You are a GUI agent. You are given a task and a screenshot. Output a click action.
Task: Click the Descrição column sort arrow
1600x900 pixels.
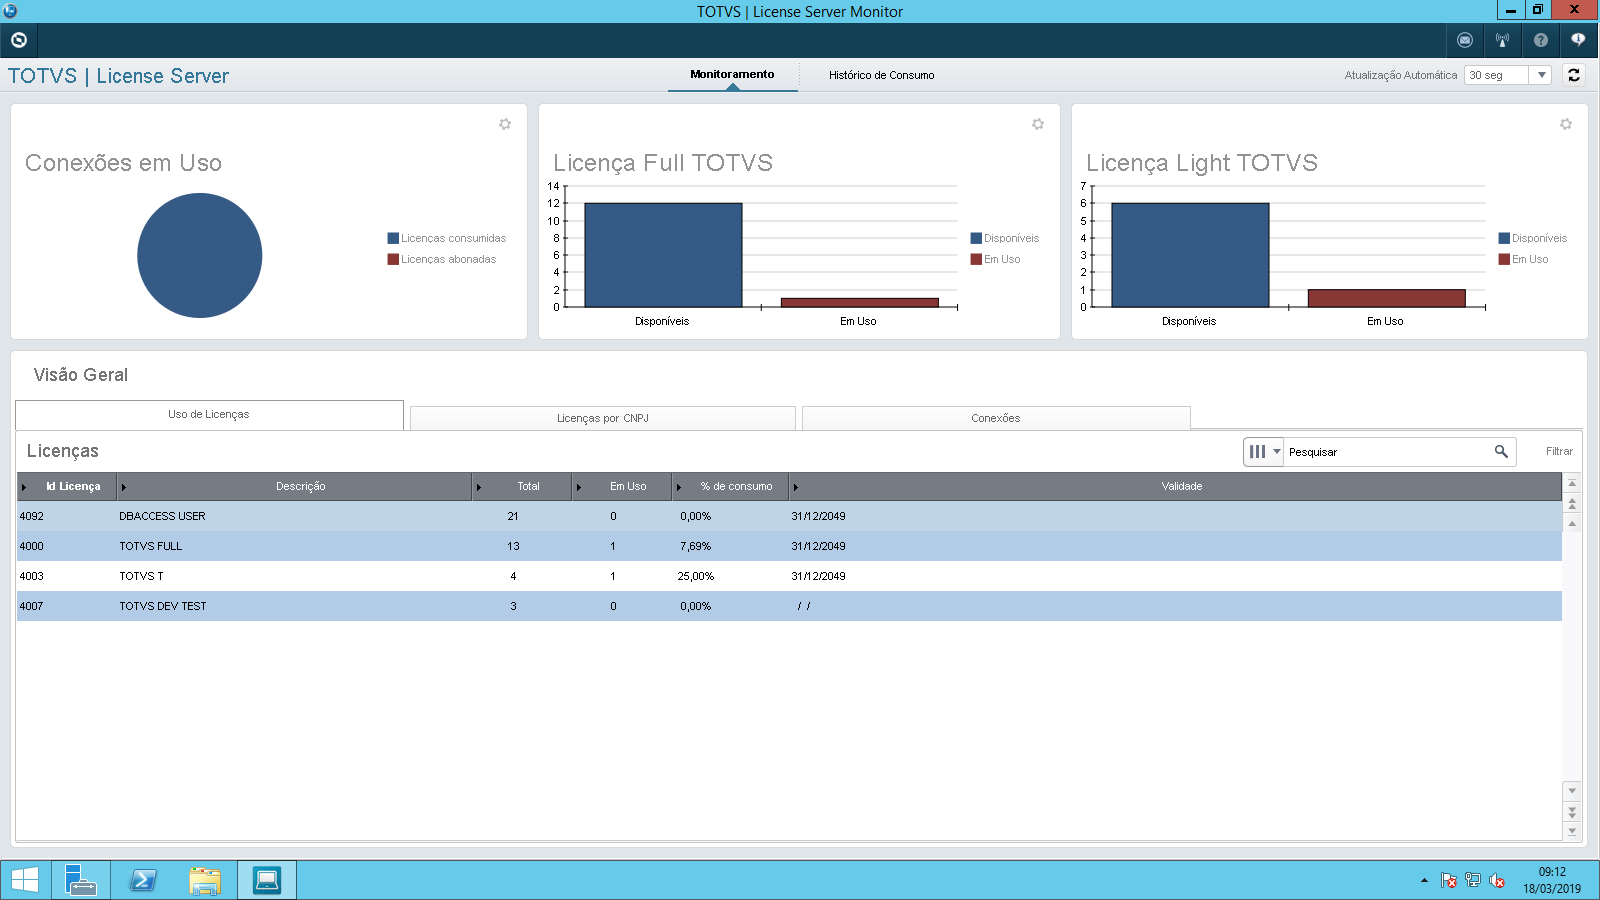click(x=123, y=487)
